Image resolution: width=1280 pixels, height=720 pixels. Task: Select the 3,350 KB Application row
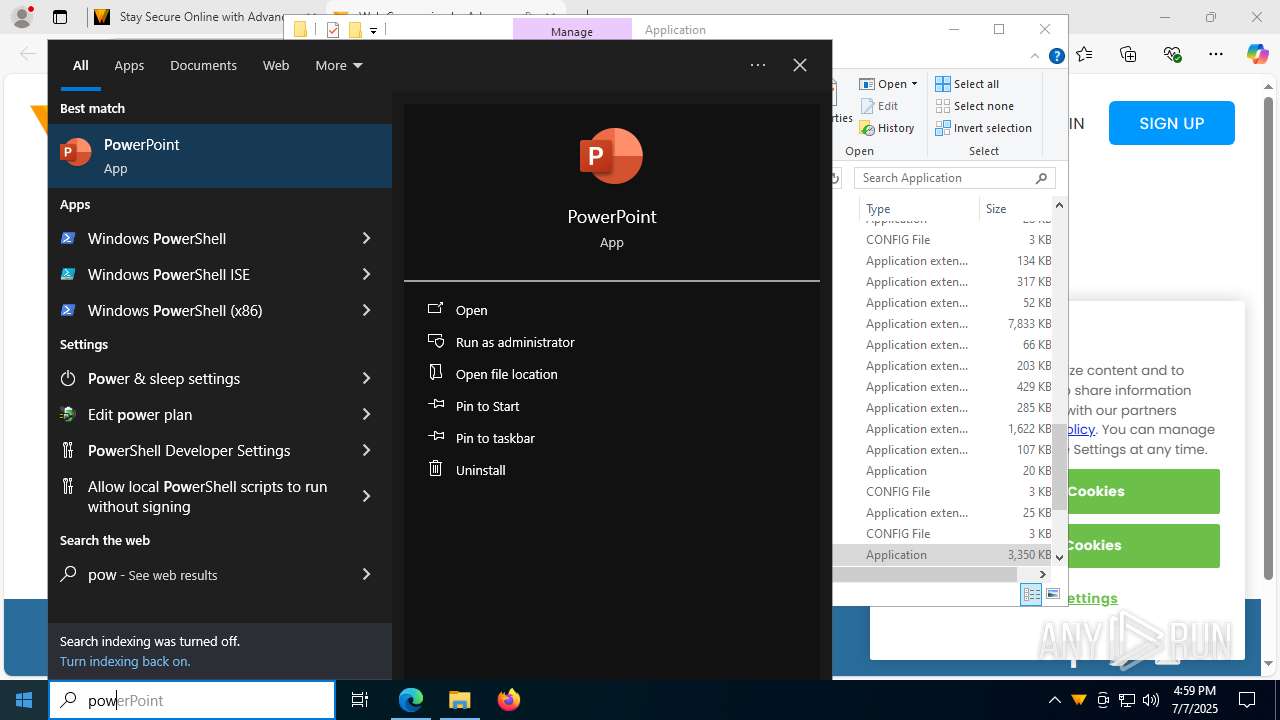tap(943, 555)
